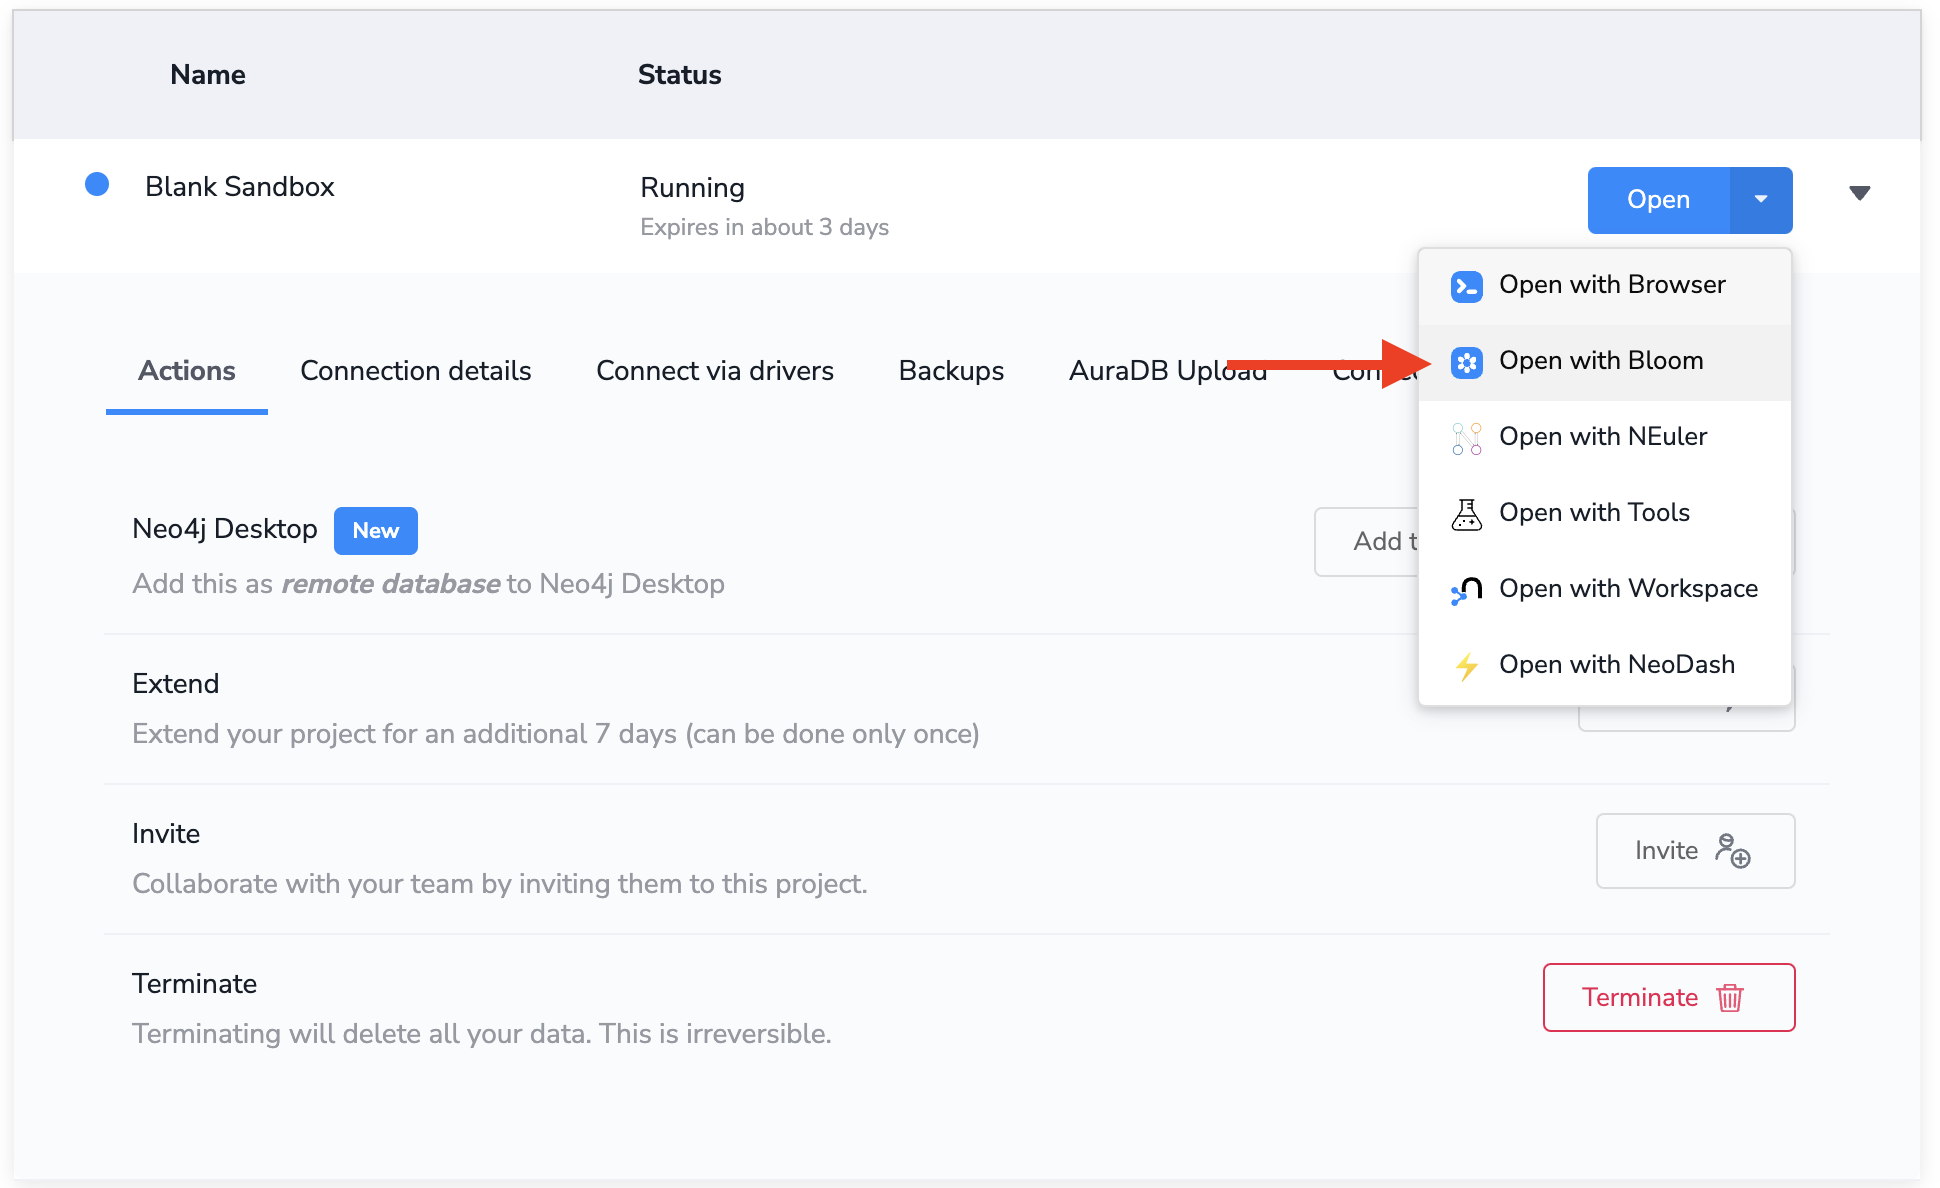Click the blue status dot beside Blank Sandbox
The width and height of the screenshot is (1940, 1188).
(x=97, y=184)
